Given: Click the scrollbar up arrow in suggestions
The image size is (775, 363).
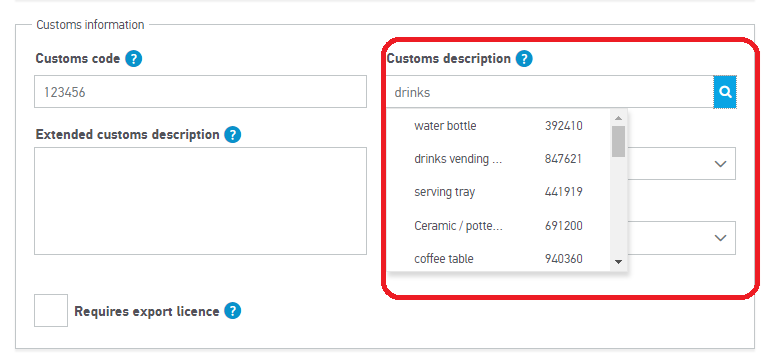Looking at the screenshot, I should click(618, 118).
